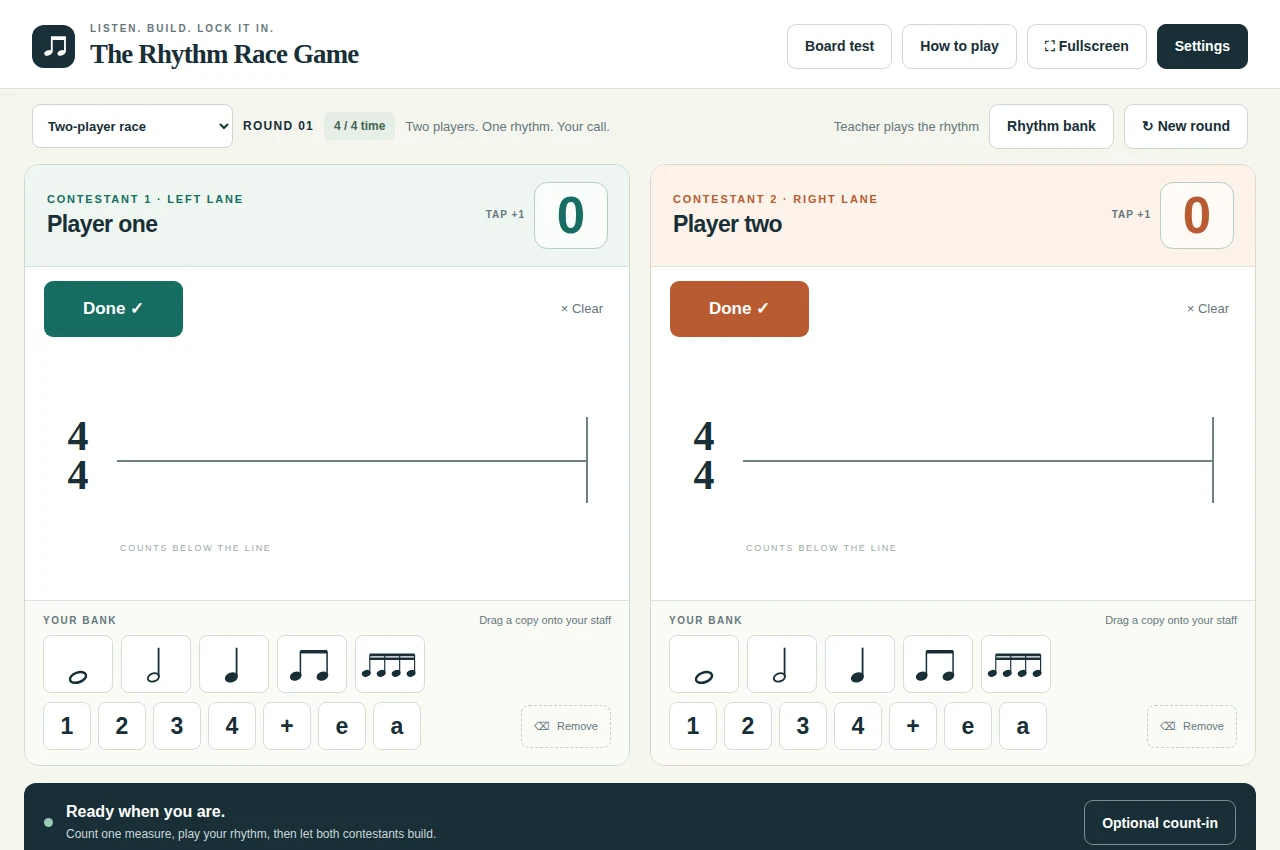Pick the four sixteenth notes in Player two's bank
1280x850 pixels.
pyautogui.click(x=1016, y=664)
